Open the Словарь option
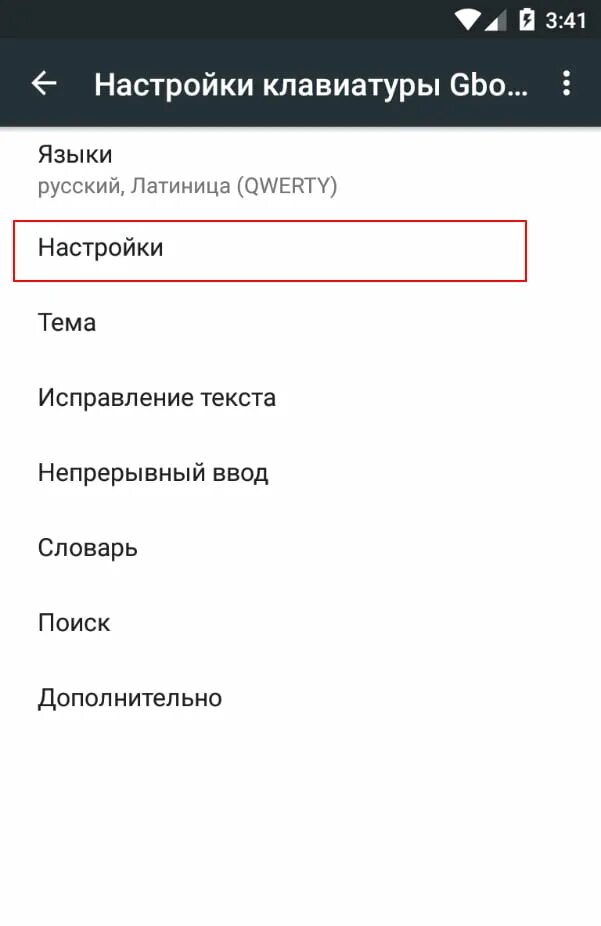This screenshot has width=601, height=926. click(300, 547)
